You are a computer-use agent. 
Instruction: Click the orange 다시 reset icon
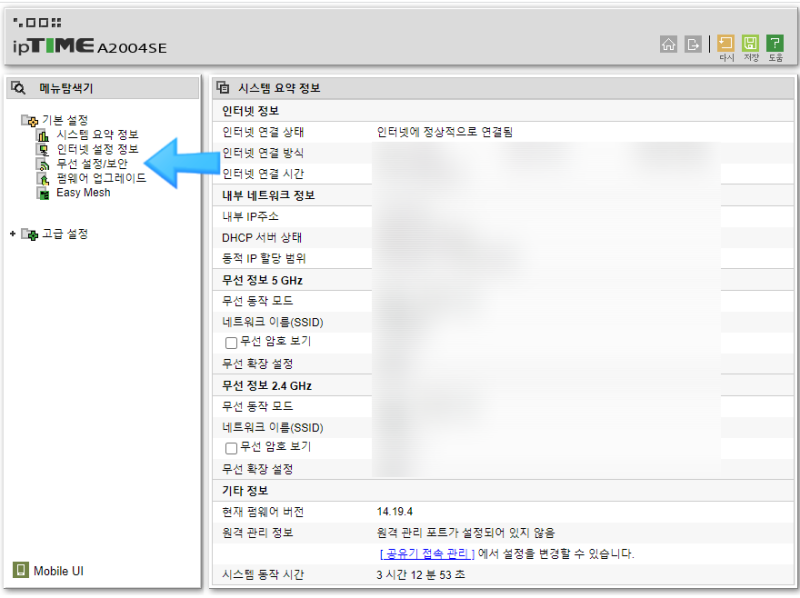726,44
